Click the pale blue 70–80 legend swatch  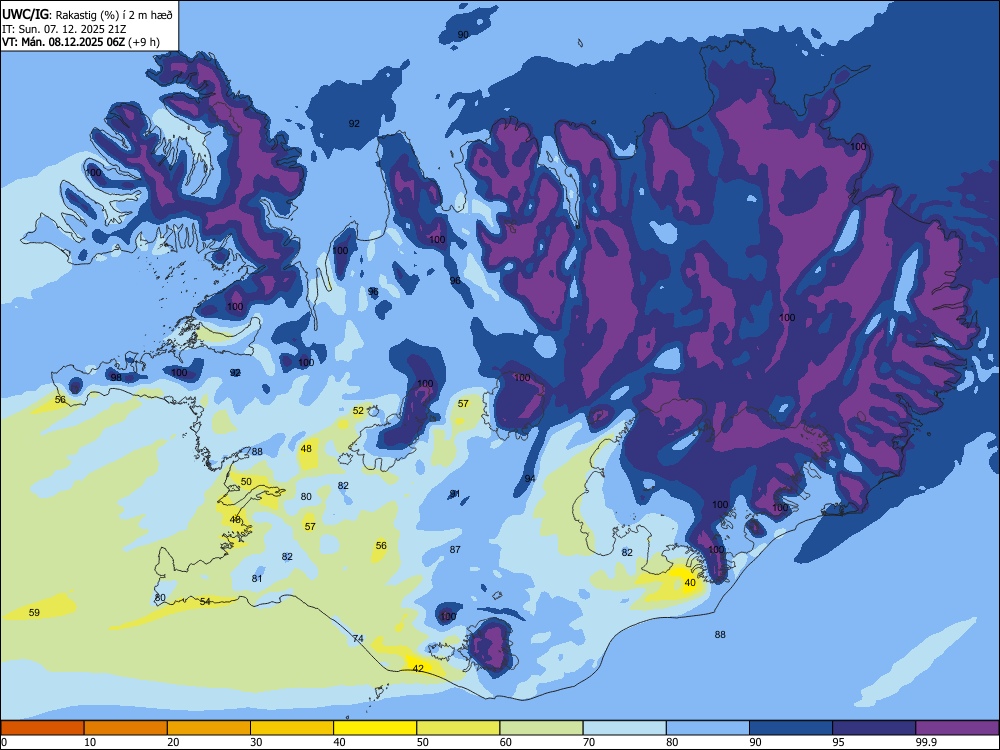click(624, 728)
